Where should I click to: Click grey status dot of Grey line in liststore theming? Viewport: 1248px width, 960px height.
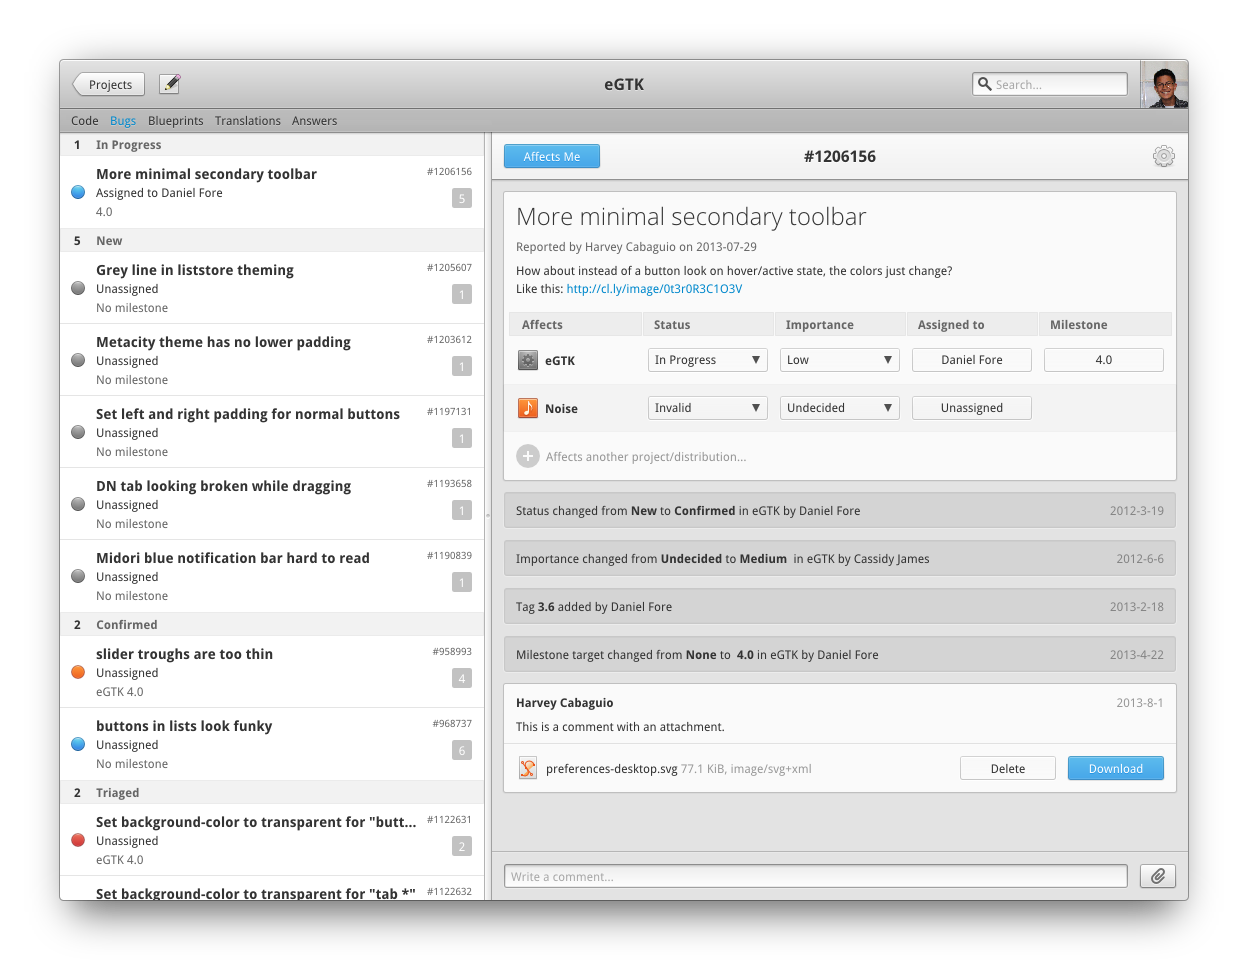pyautogui.click(x=78, y=288)
